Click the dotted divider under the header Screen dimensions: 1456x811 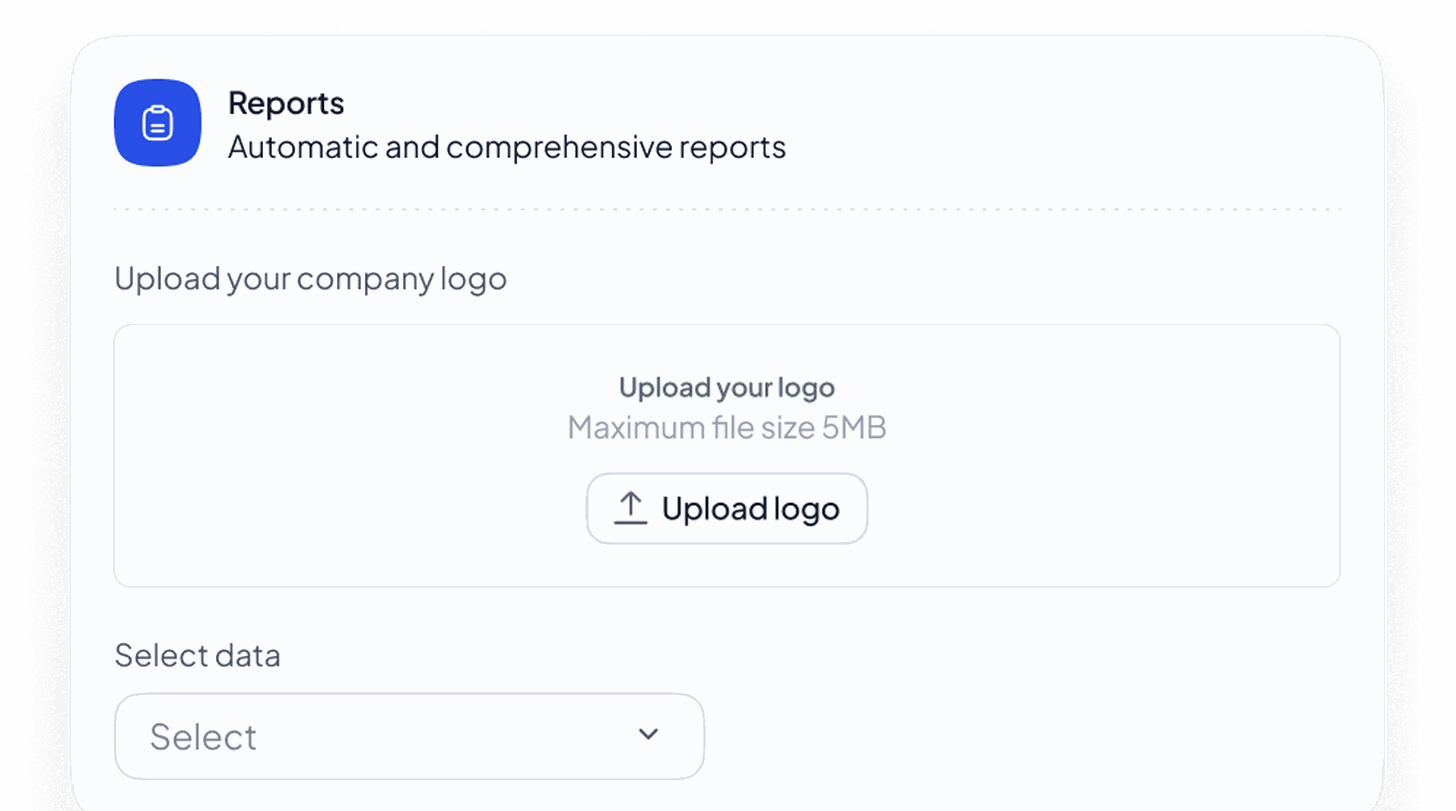pos(726,210)
